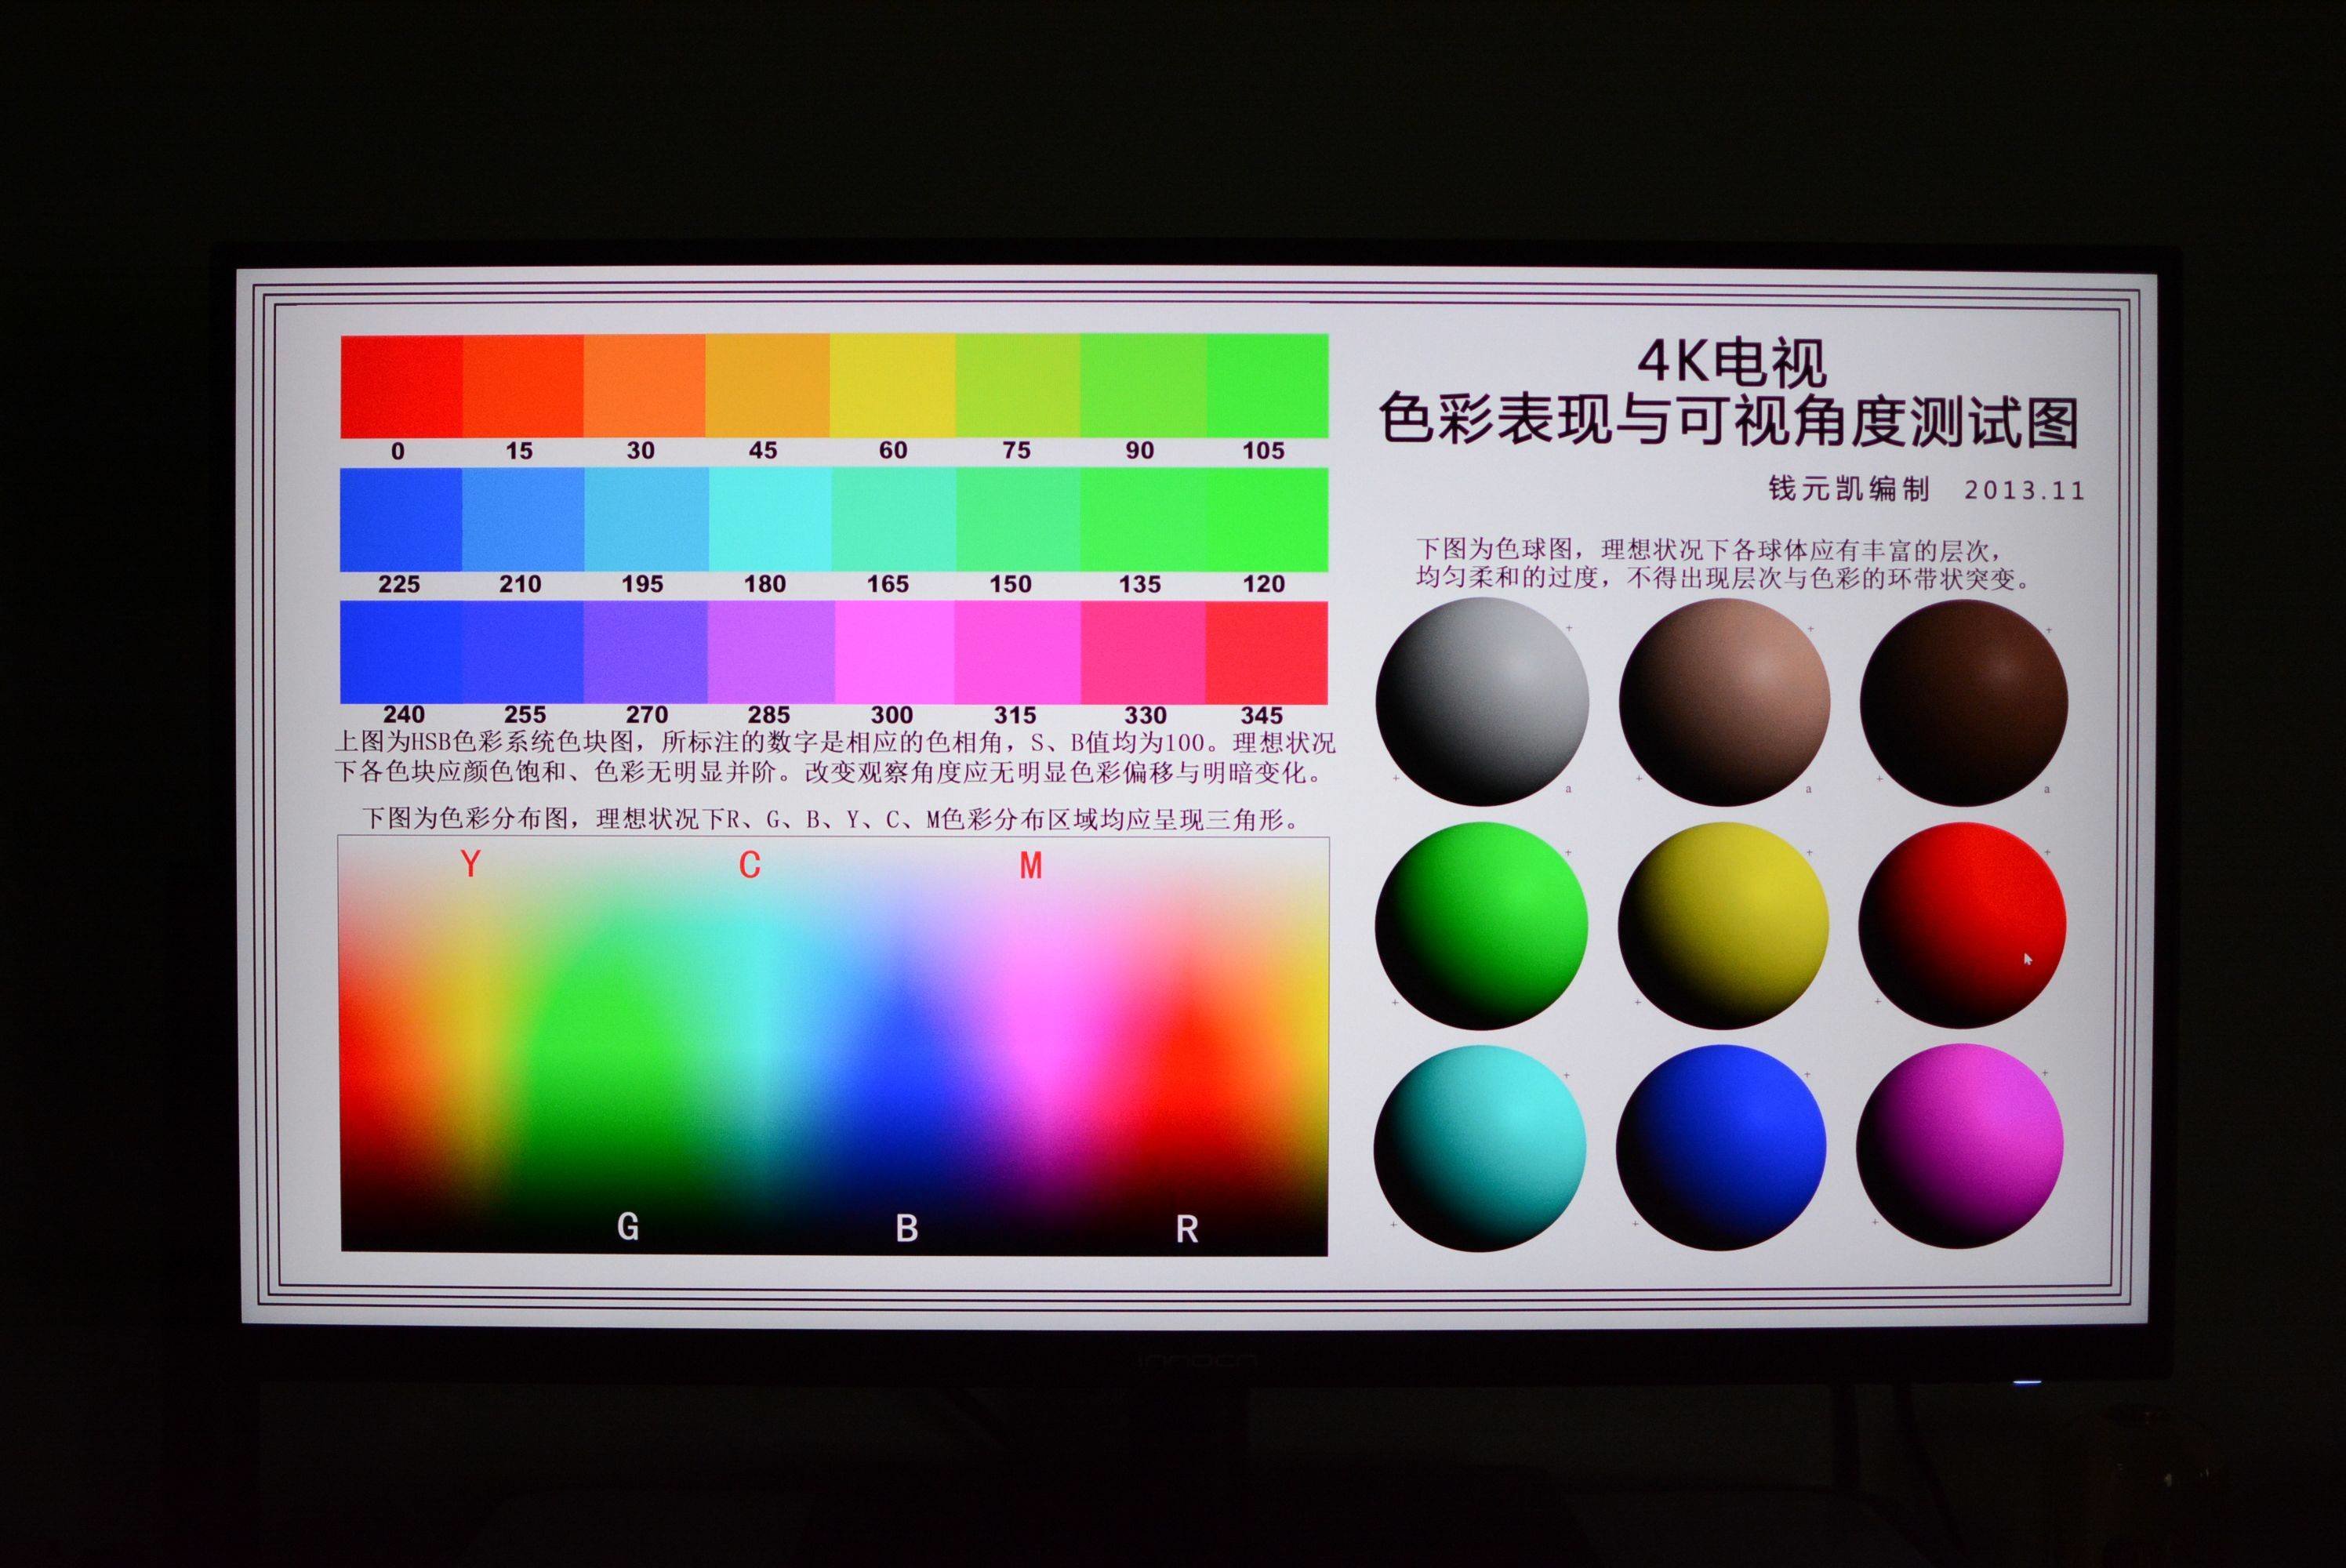The image size is (2346, 1568).
Task: Click the red color swatch labeled 0
Action: (x=401, y=385)
